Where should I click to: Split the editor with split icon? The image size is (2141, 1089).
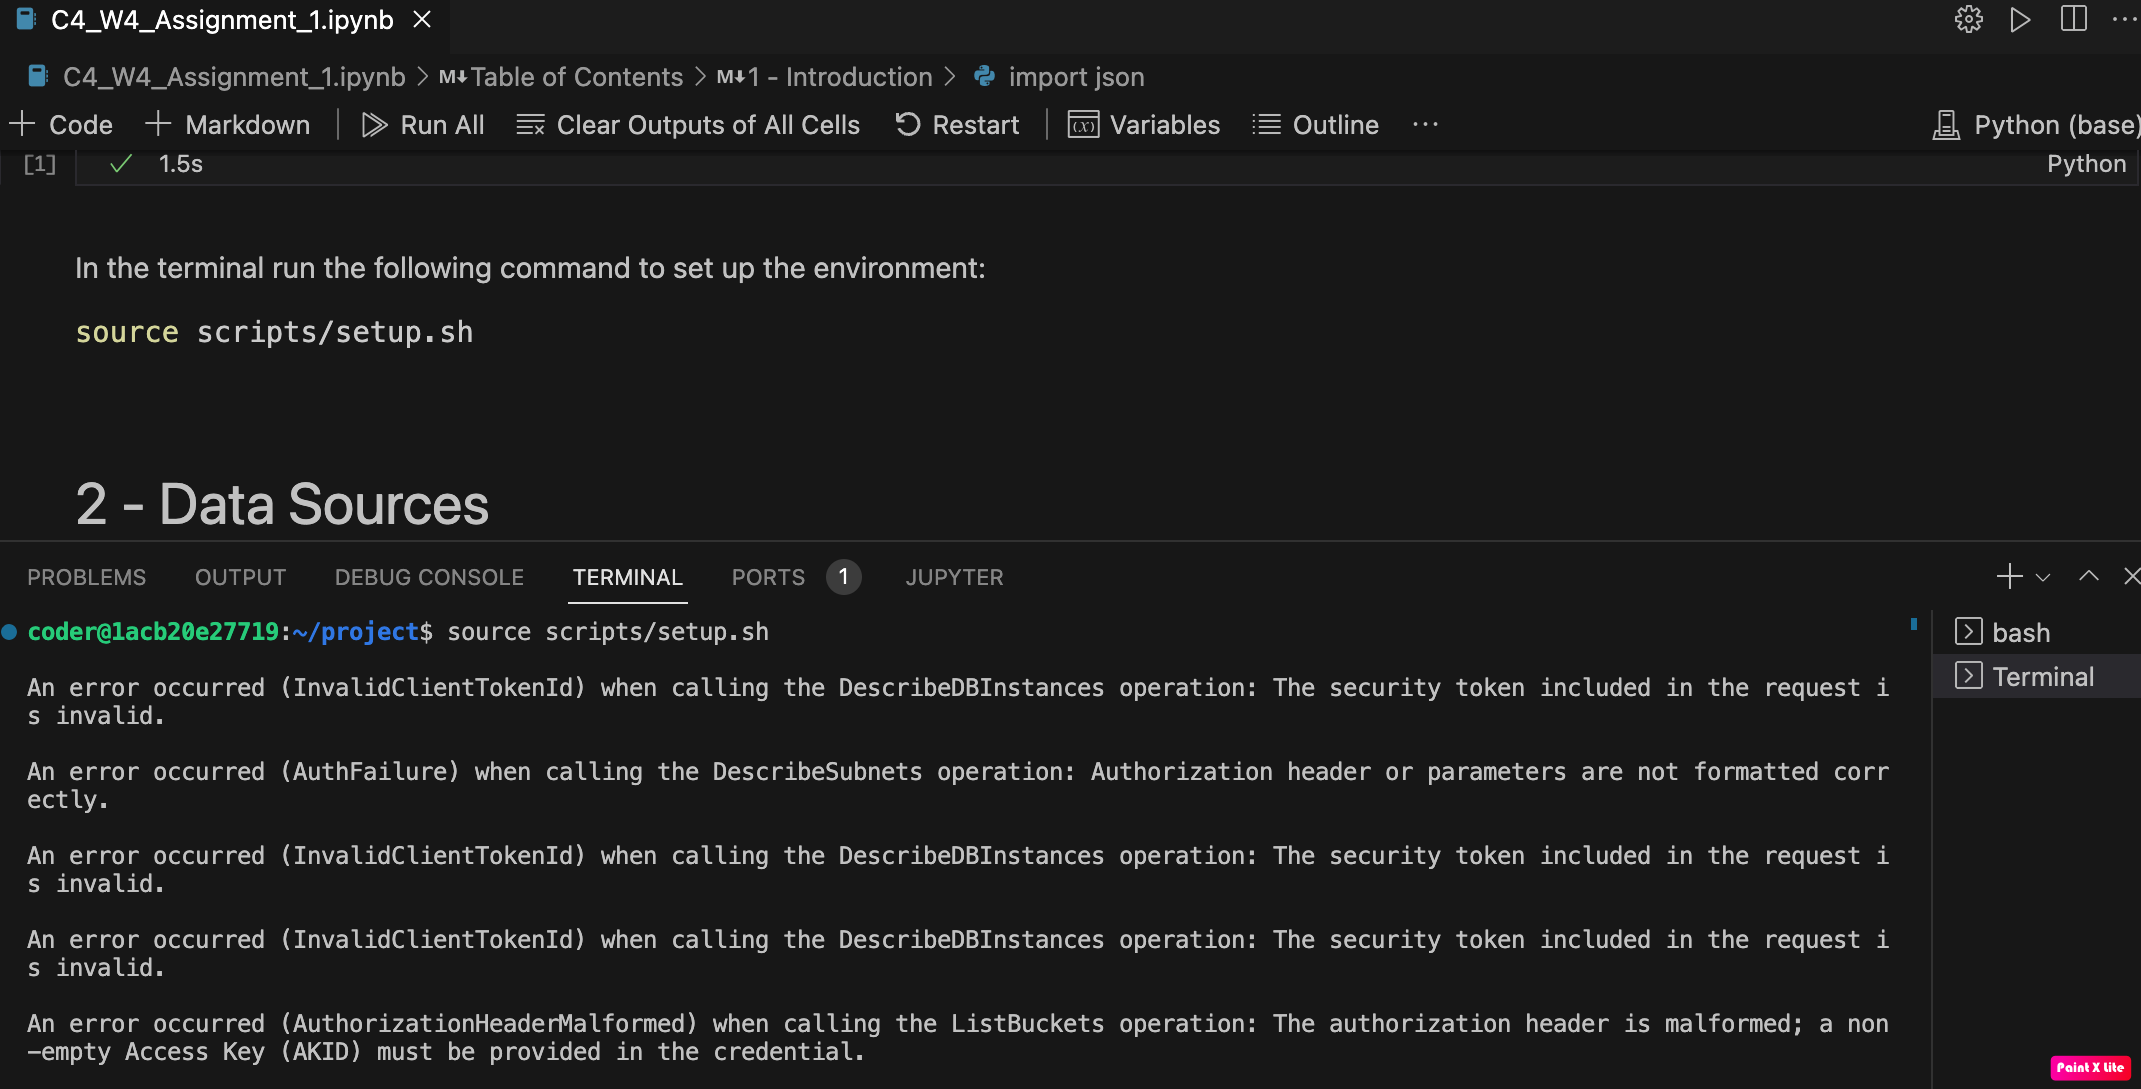[2073, 20]
